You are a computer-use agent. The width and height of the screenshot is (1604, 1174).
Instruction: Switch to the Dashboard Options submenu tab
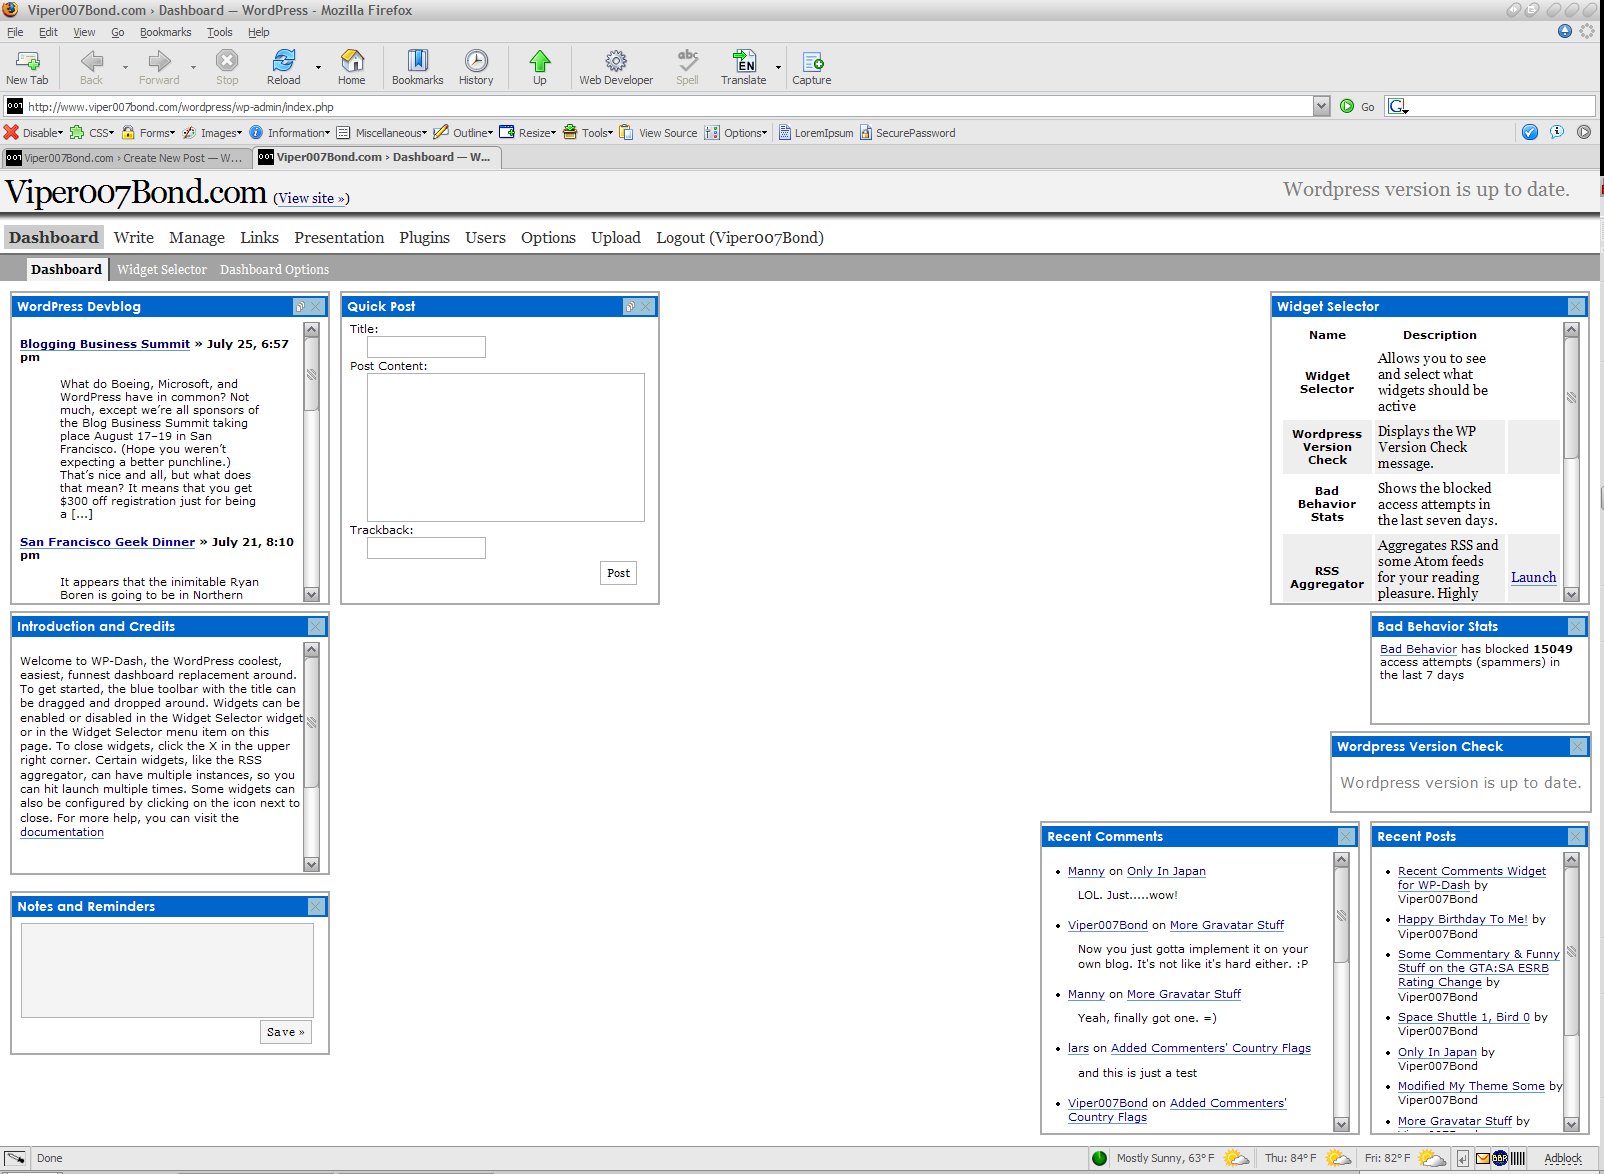pos(274,270)
